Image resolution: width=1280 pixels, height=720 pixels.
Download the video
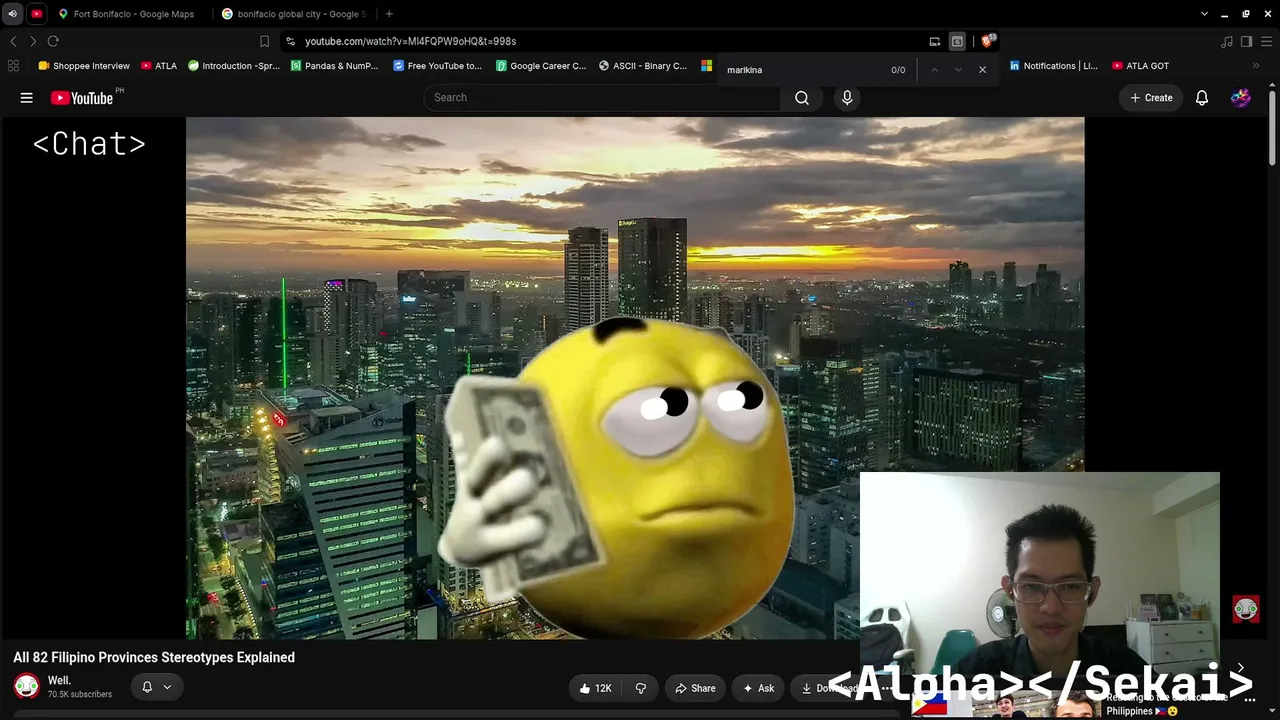(832, 688)
